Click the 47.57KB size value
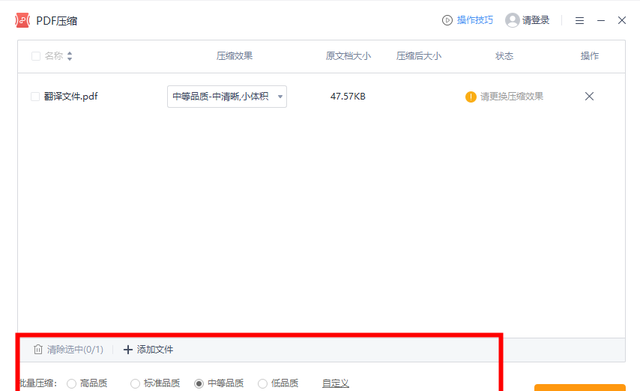 348,96
